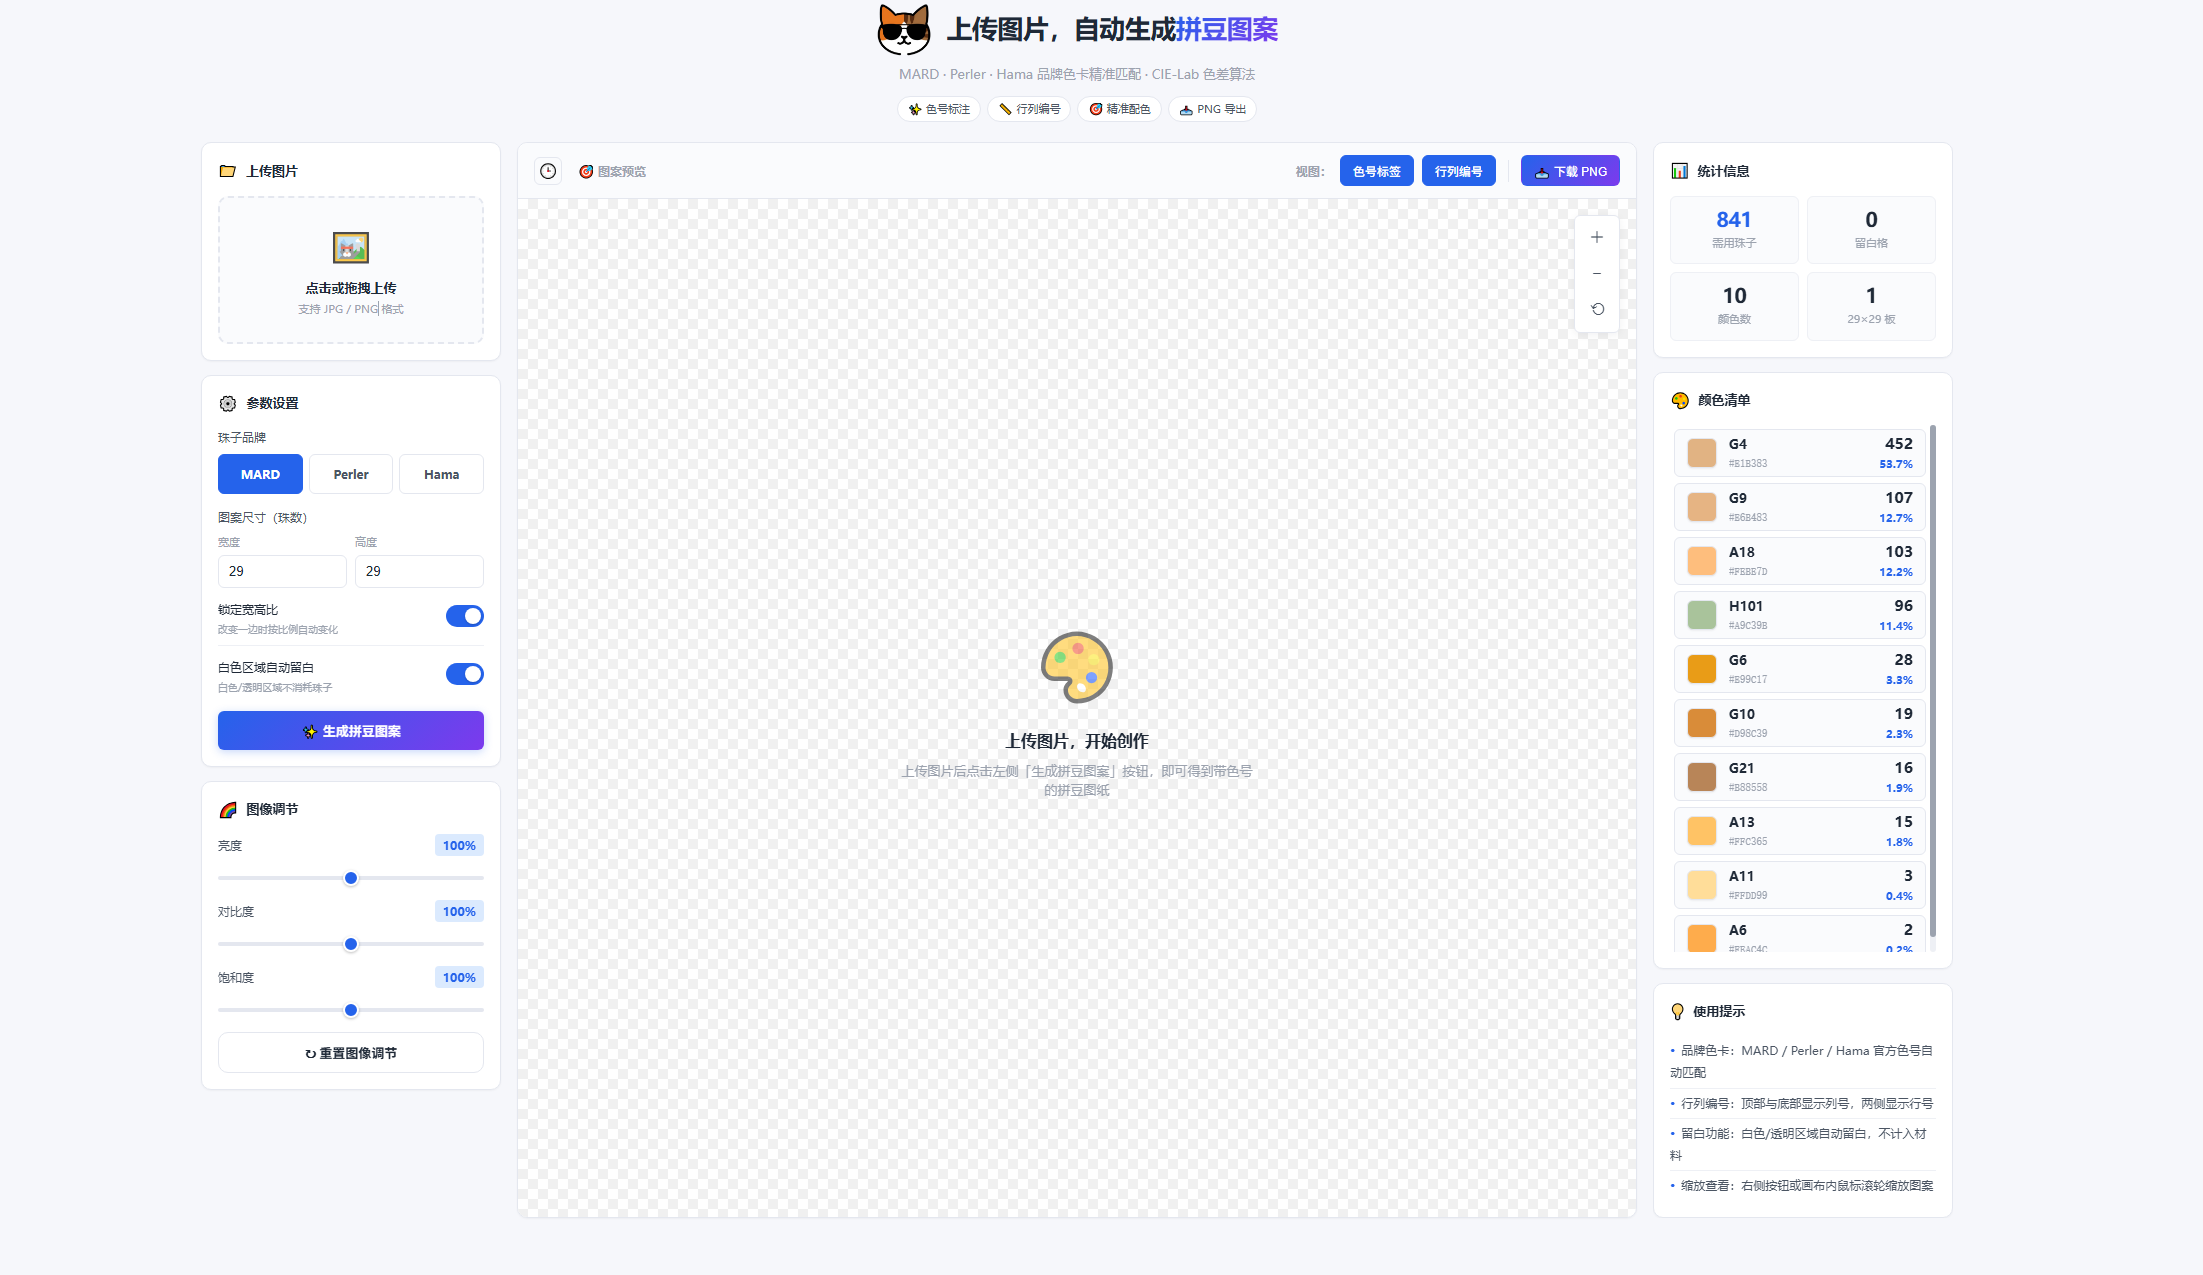Image resolution: width=2203 pixels, height=1275 pixels.
Task: Toggle the 锁定宽高比 switch
Action: click(x=464, y=616)
